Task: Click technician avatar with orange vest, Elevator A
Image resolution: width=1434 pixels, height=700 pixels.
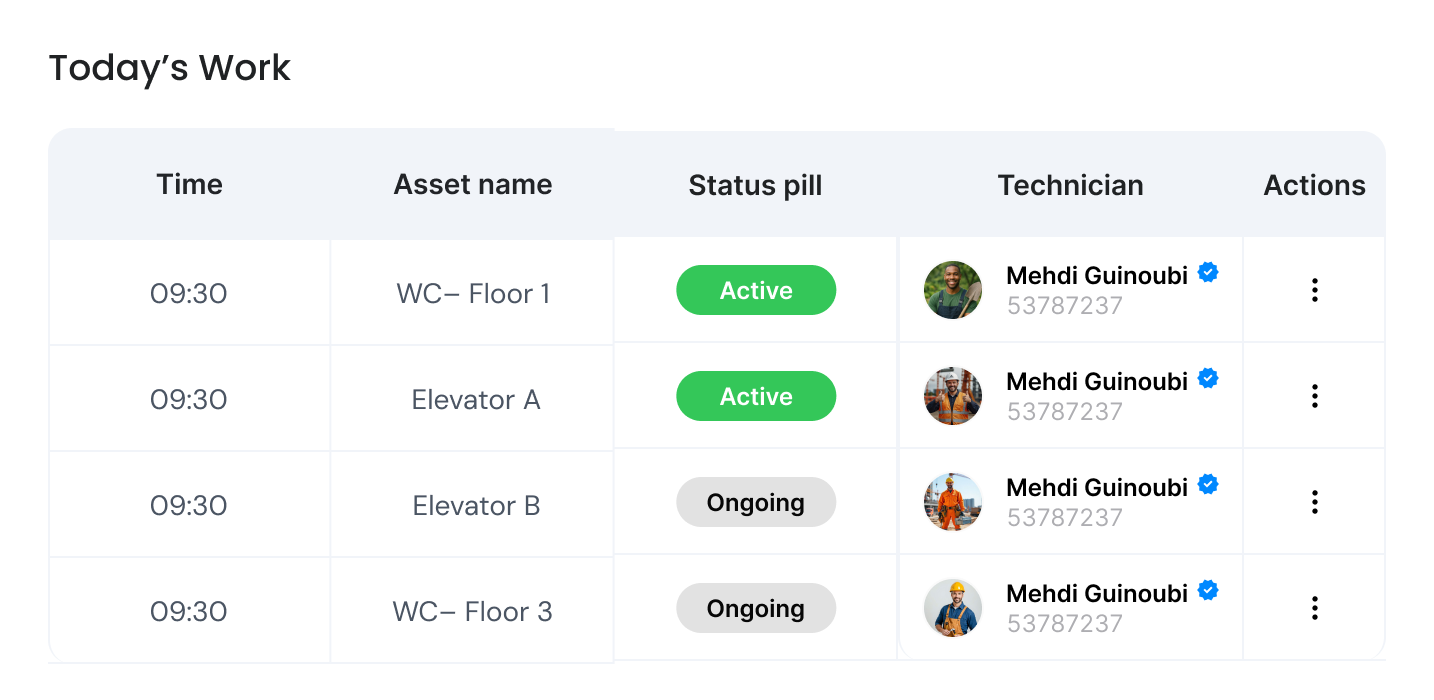Action: pyautogui.click(x=953, y=396)
